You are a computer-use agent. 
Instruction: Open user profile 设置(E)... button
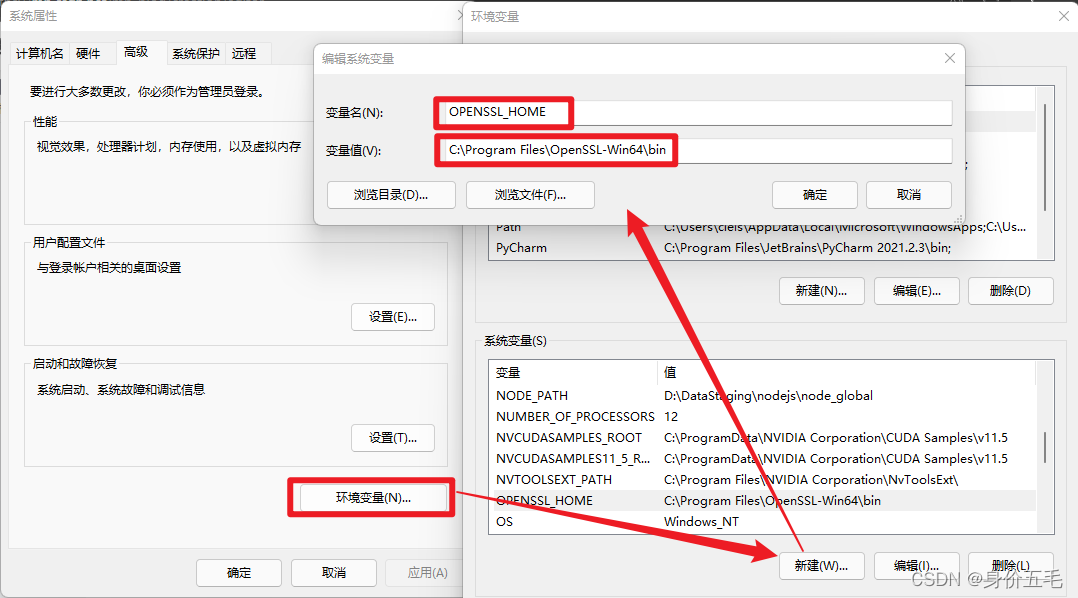[x=393, y=316]
